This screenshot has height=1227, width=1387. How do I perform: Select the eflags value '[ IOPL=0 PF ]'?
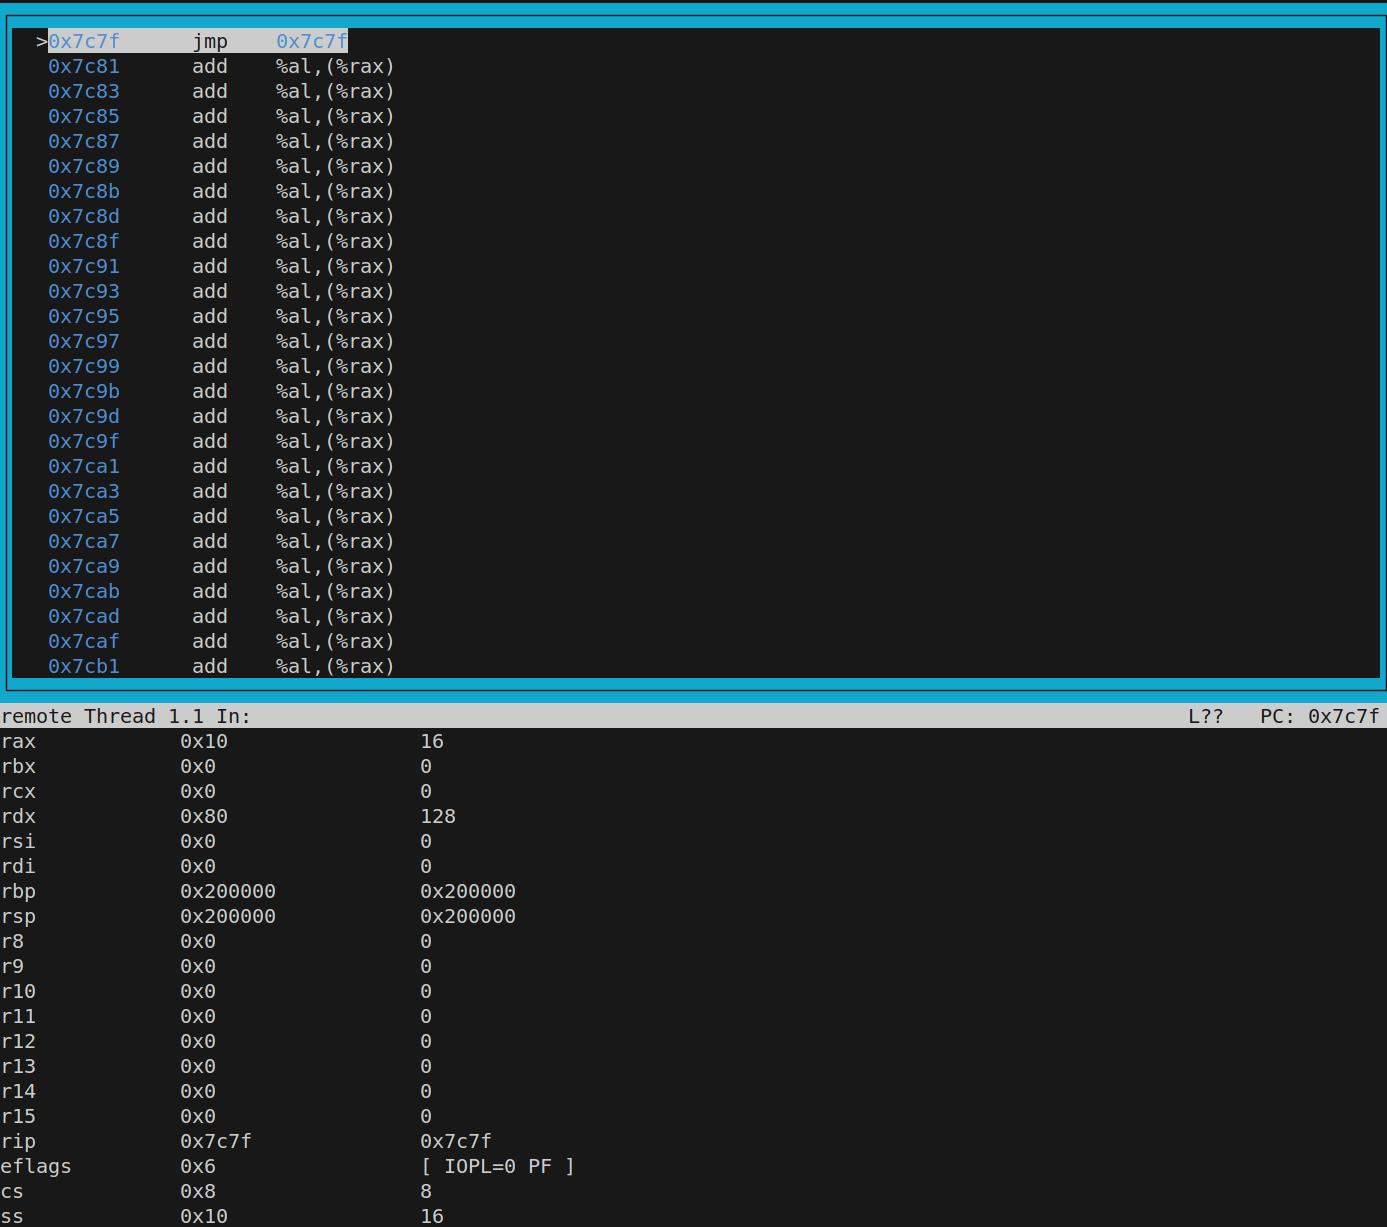coord(498,1166)
